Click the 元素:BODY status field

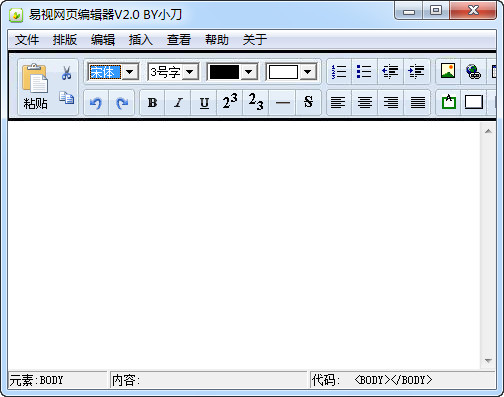(x=57, y=380)
